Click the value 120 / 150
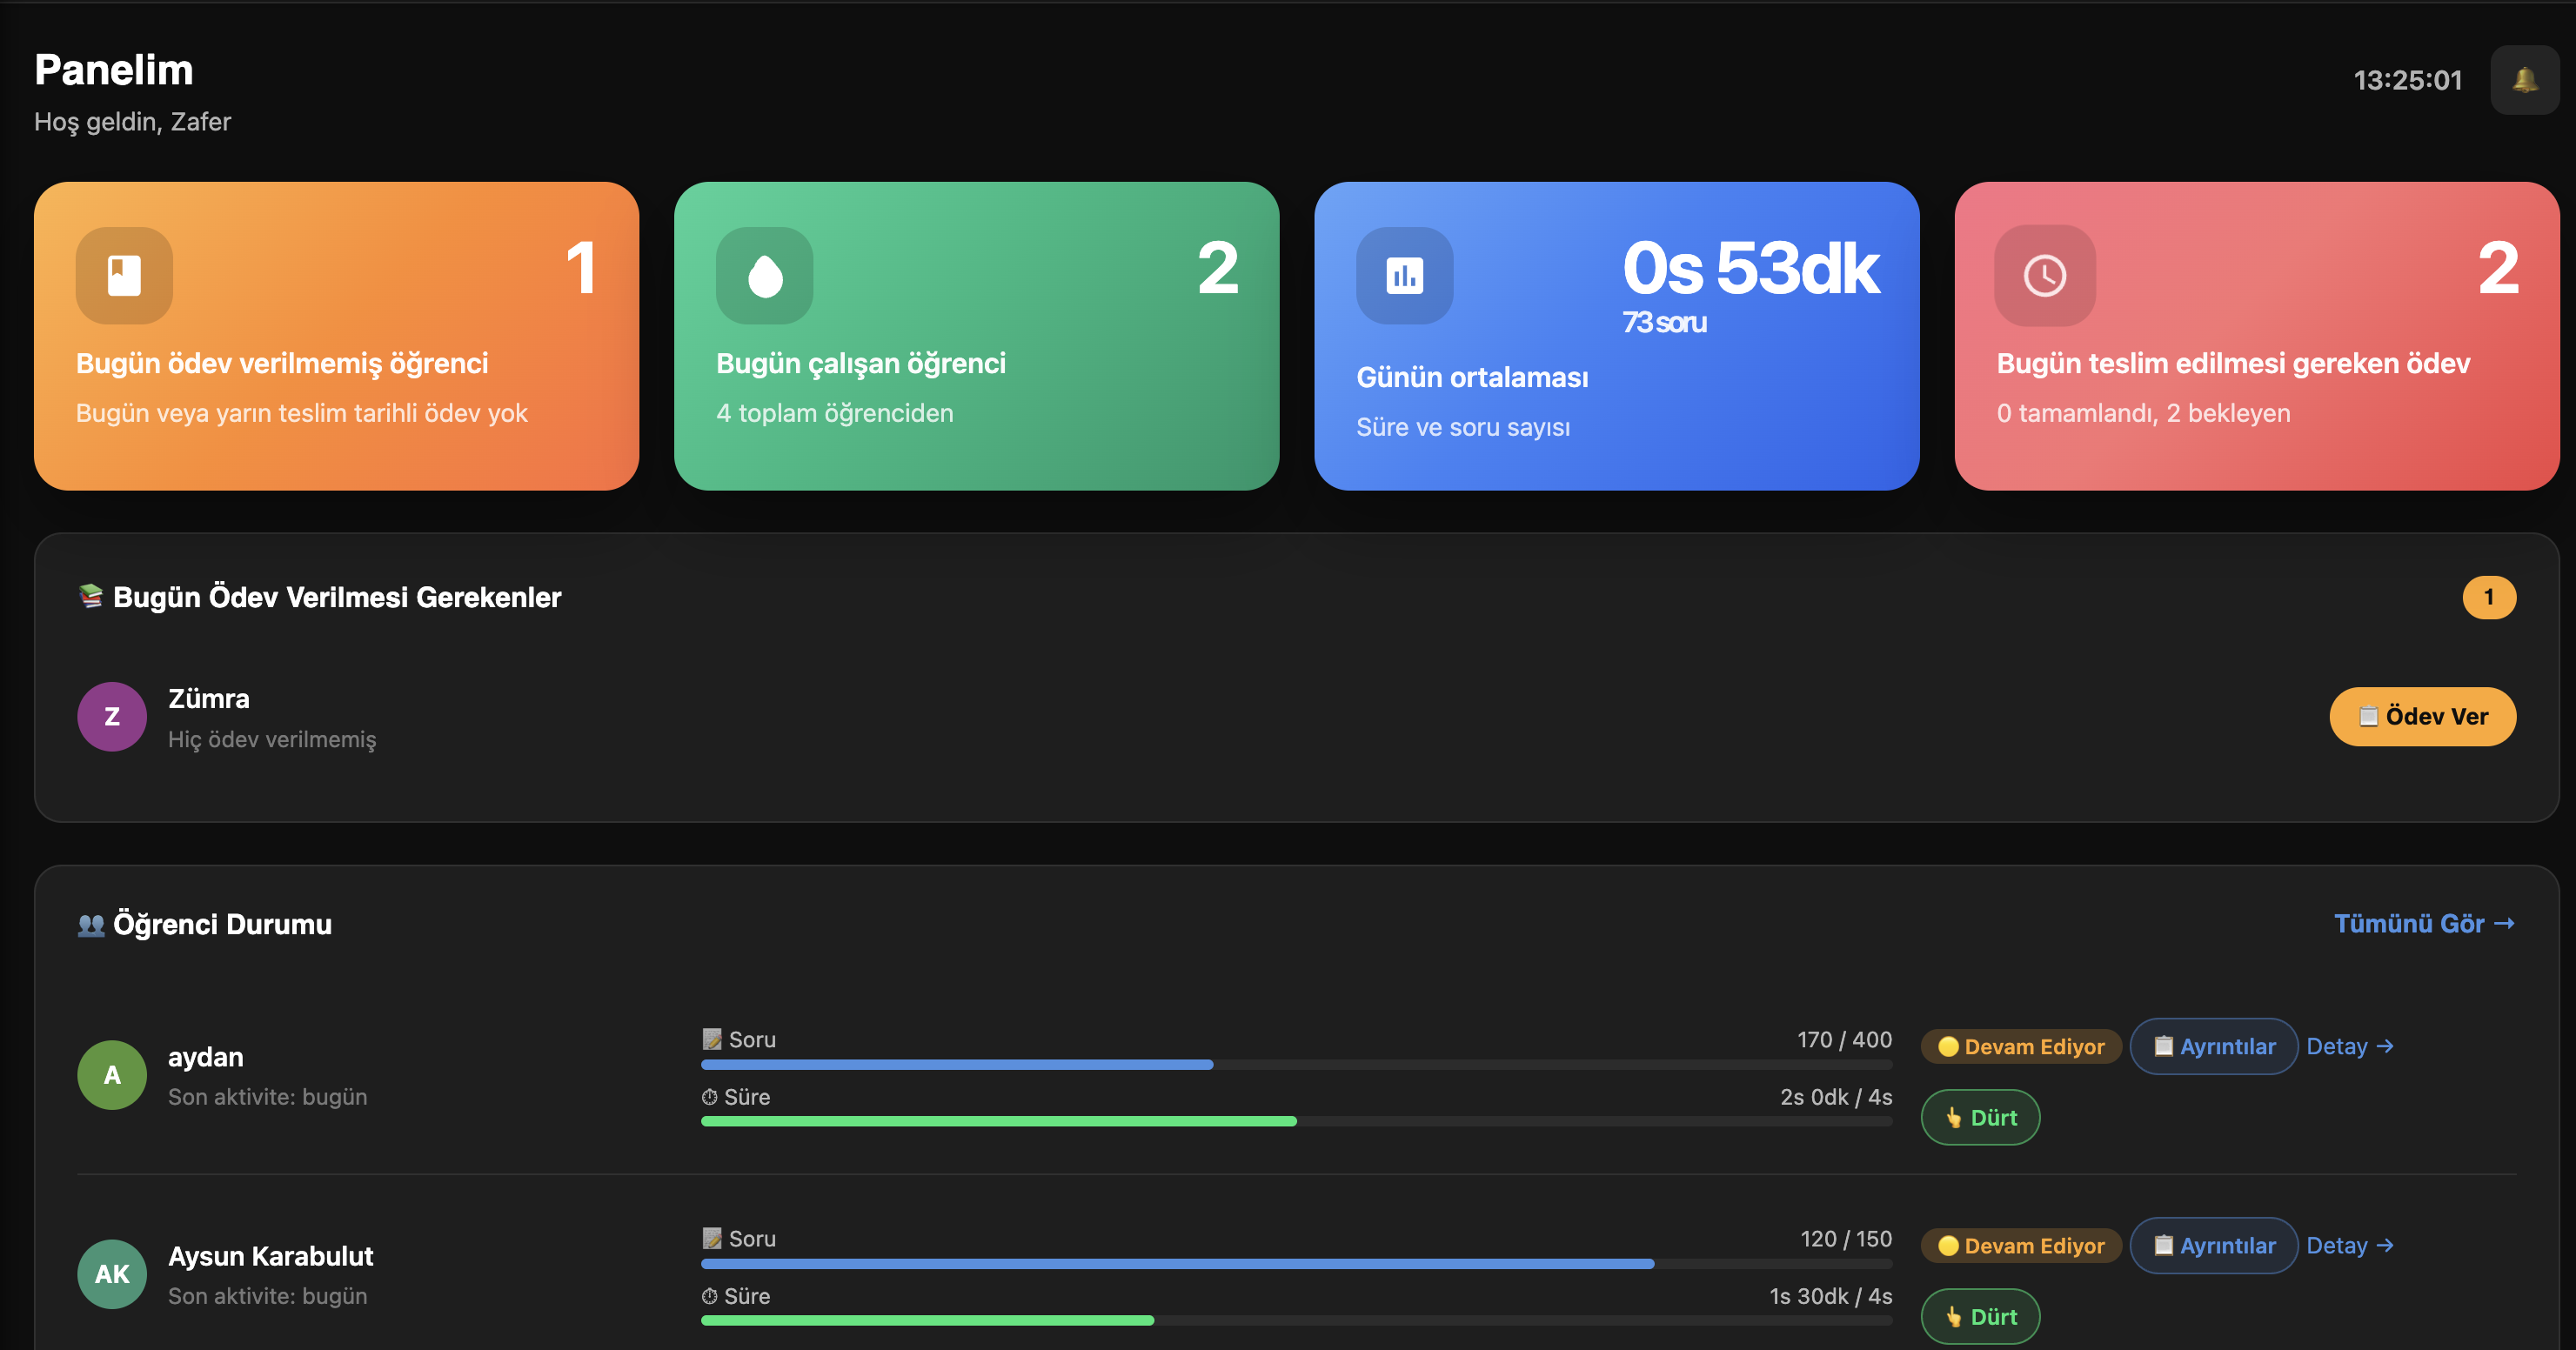The width and height of the screenshot is (2576, 1350). point(1846,1238)
